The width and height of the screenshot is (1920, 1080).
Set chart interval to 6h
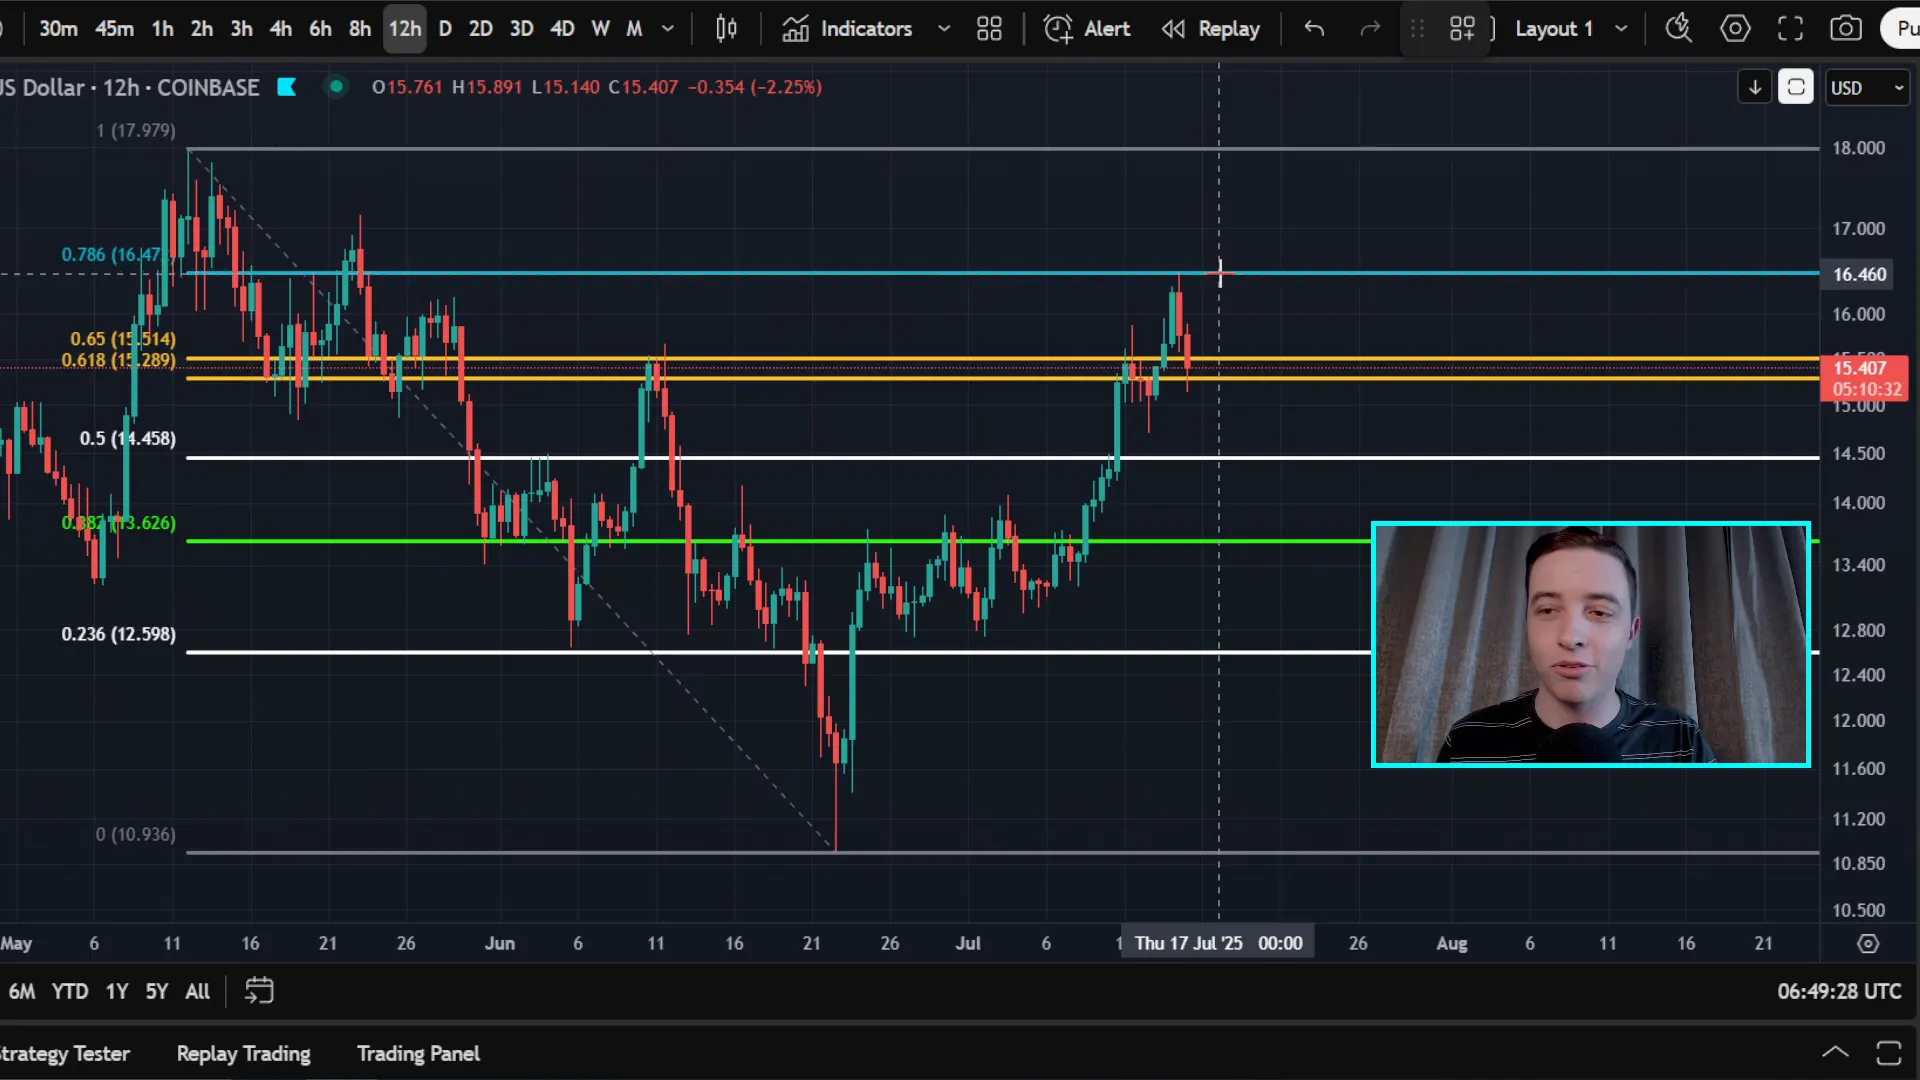tap(320, 29)
